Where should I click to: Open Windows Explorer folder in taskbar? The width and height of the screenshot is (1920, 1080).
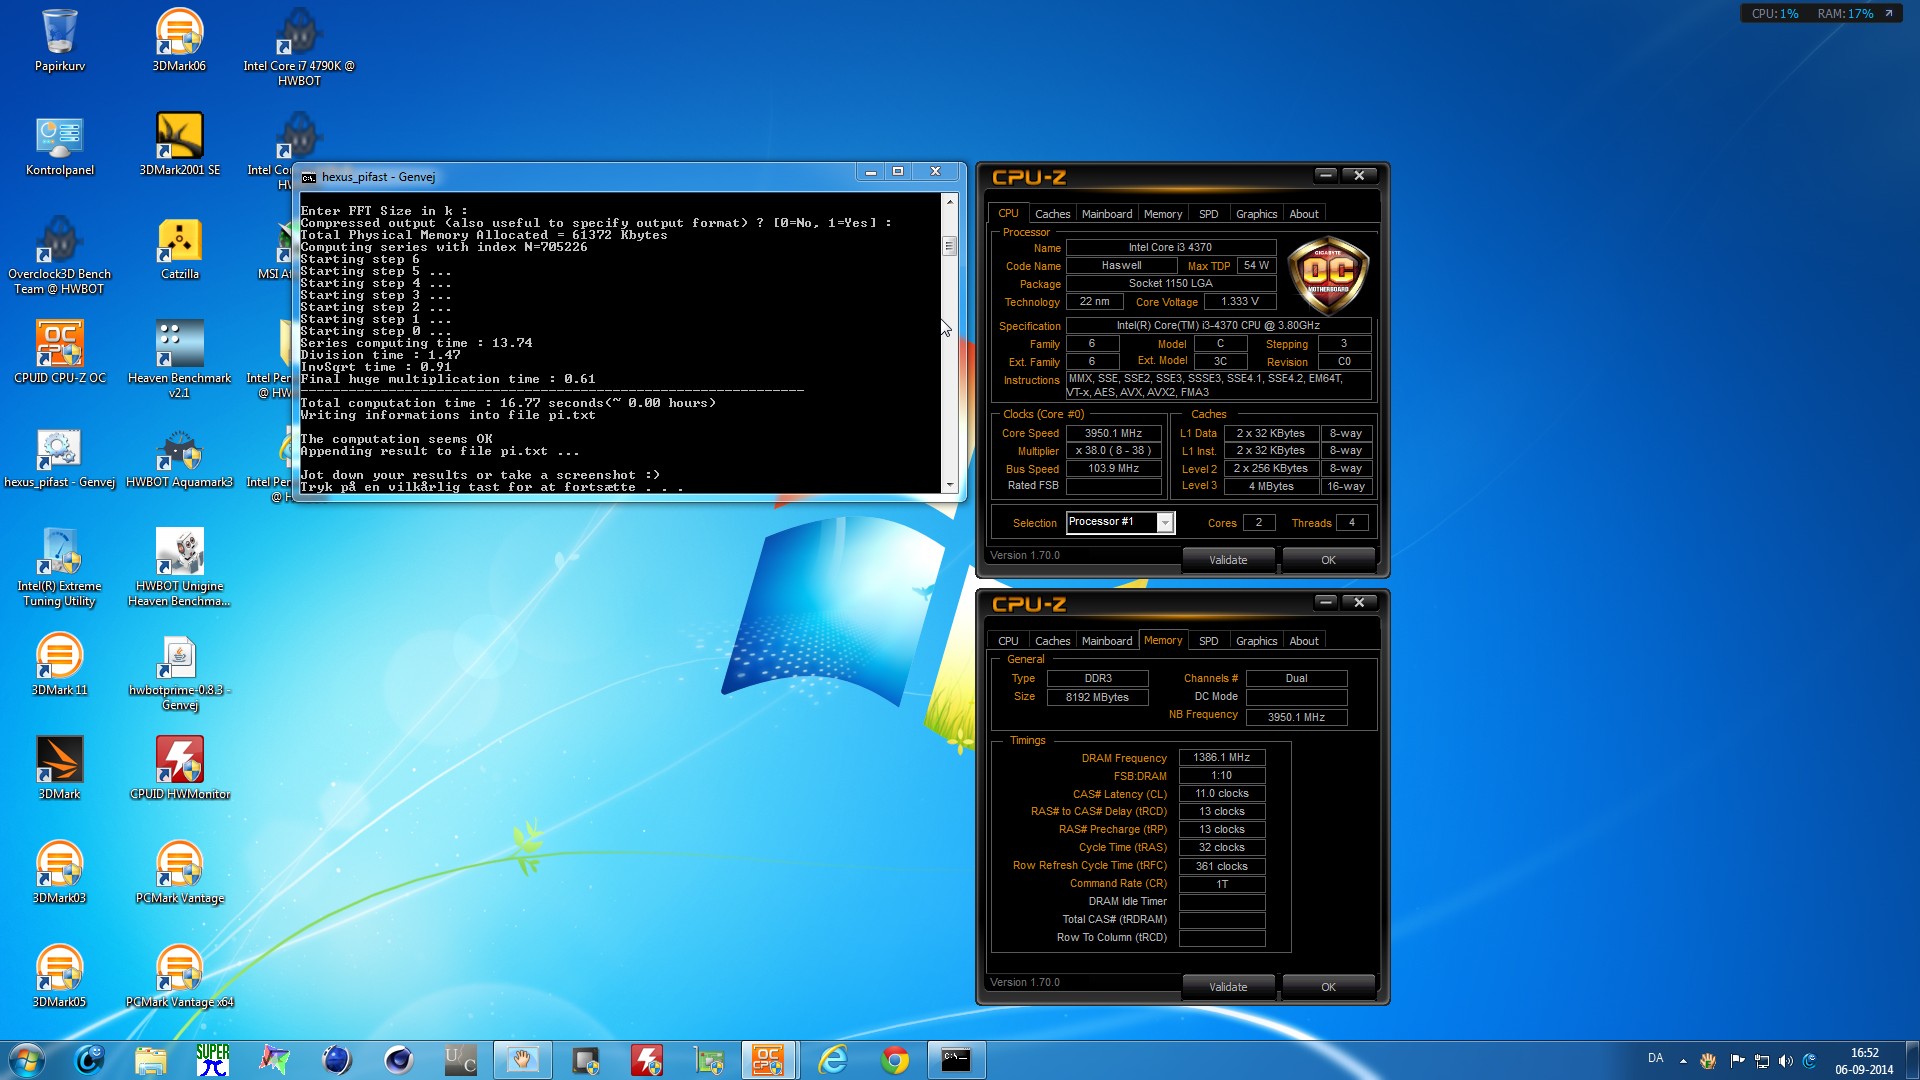pyautogui.click(x=151, y=1060)
